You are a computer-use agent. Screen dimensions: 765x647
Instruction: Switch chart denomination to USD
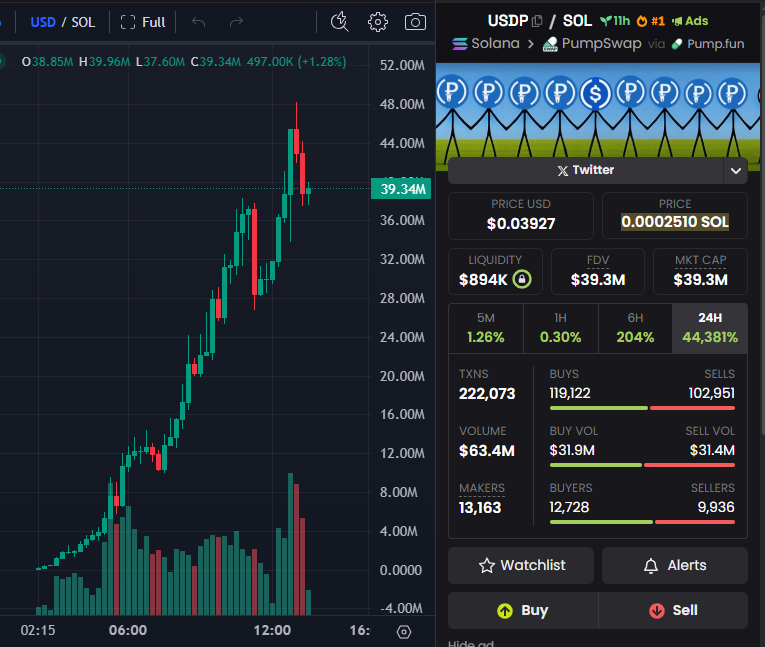click(43, 22)
